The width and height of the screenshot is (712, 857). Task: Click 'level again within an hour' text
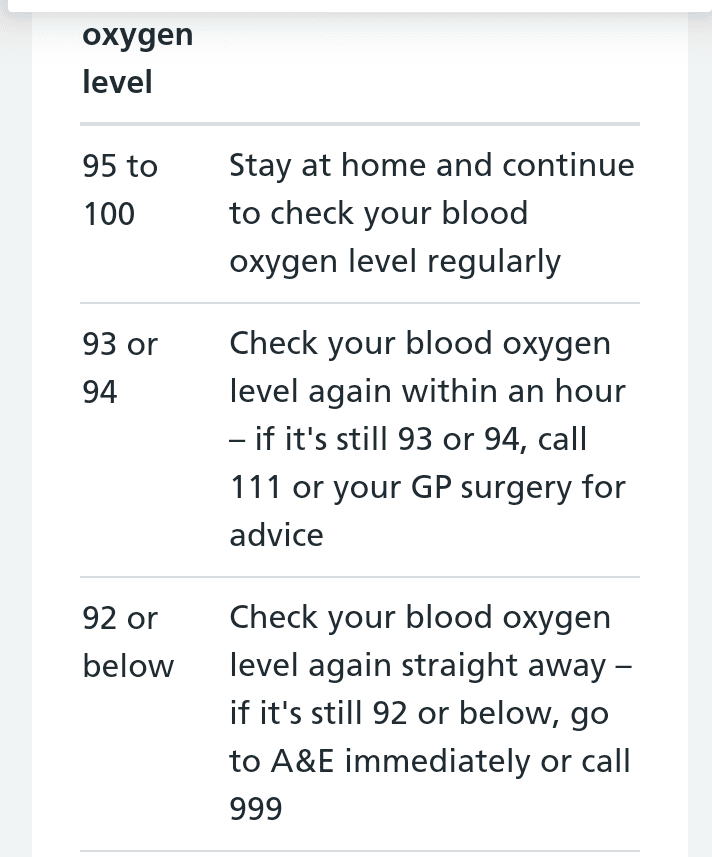tap(427, 392)
